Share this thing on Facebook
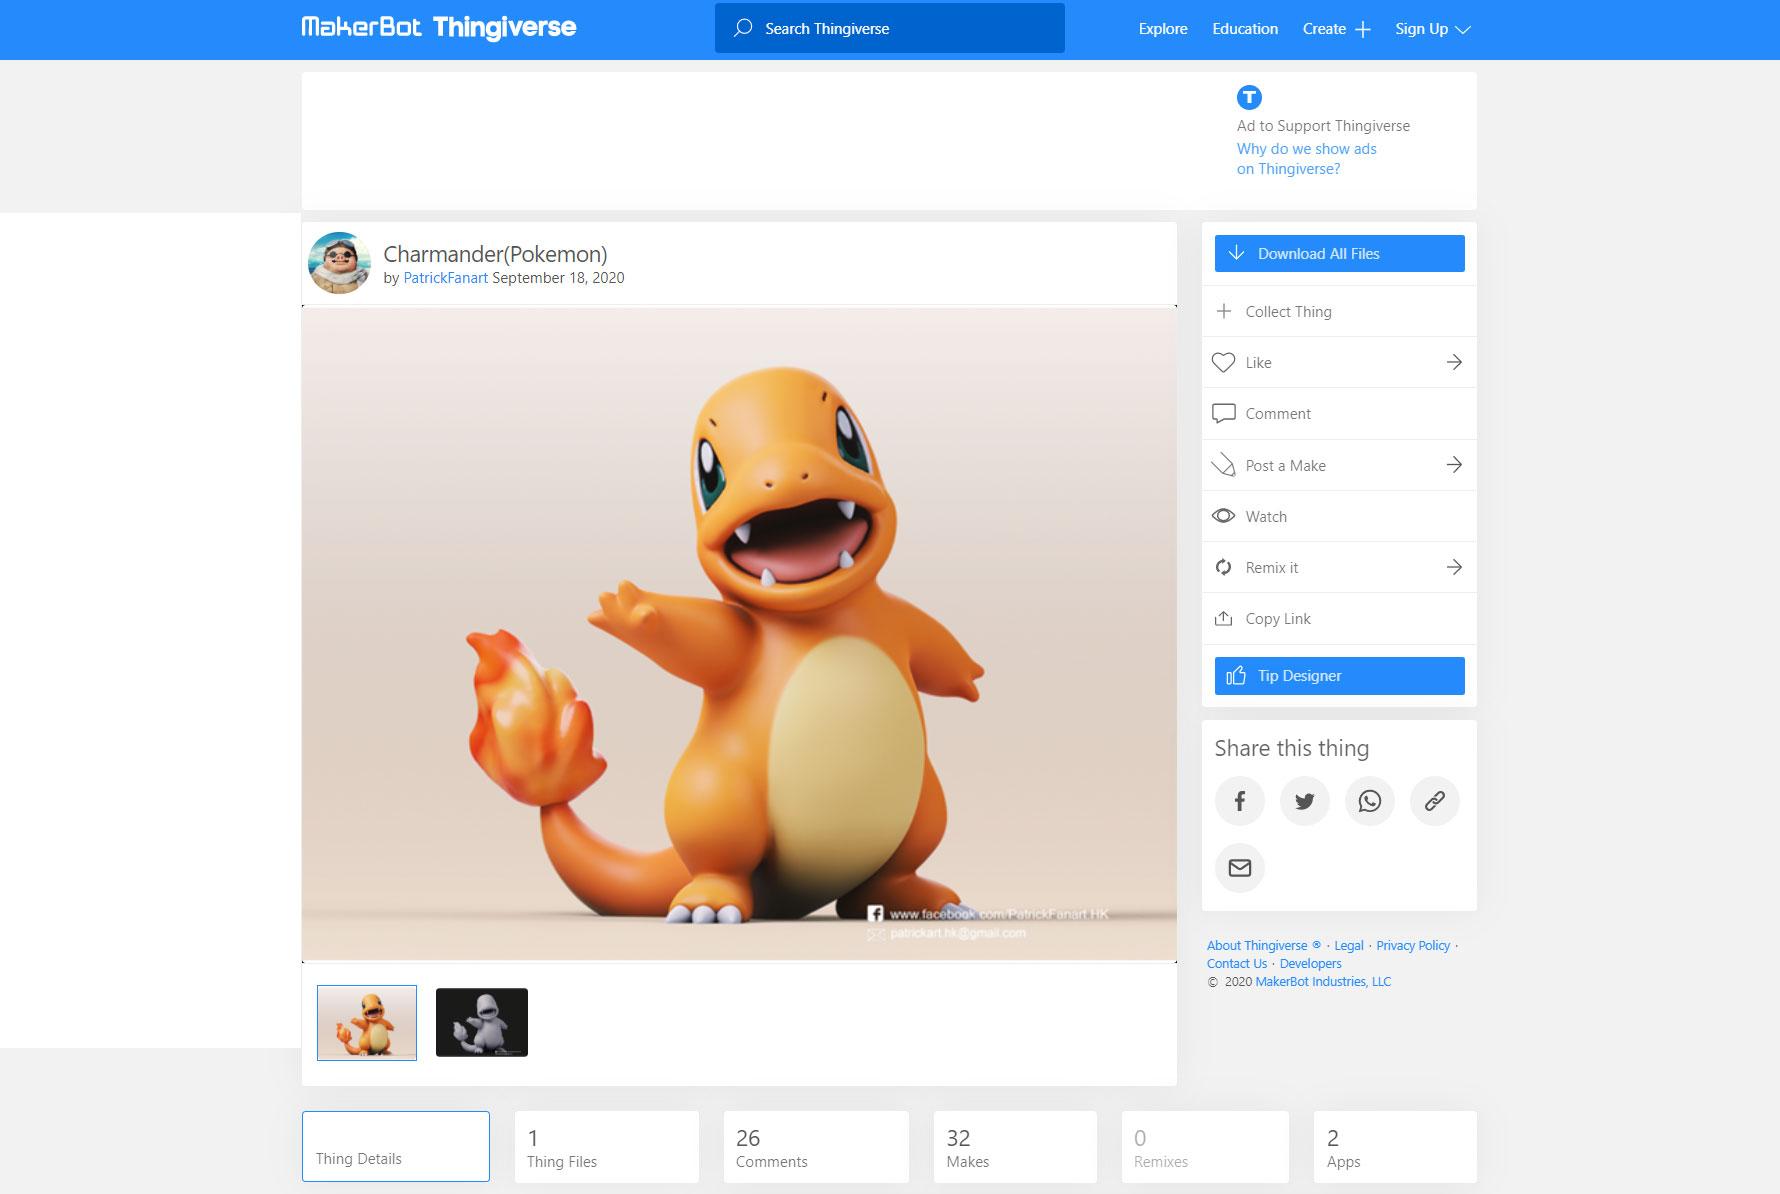This screenshot has height=1194, width=1780. [x=1240, y=801]
